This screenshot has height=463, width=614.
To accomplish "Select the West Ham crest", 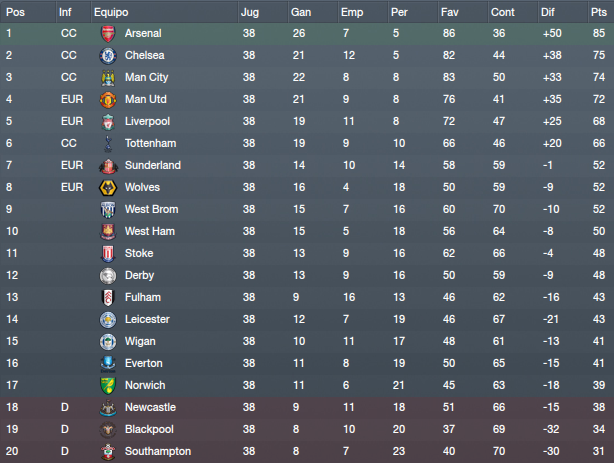I will tap(108, 232).
